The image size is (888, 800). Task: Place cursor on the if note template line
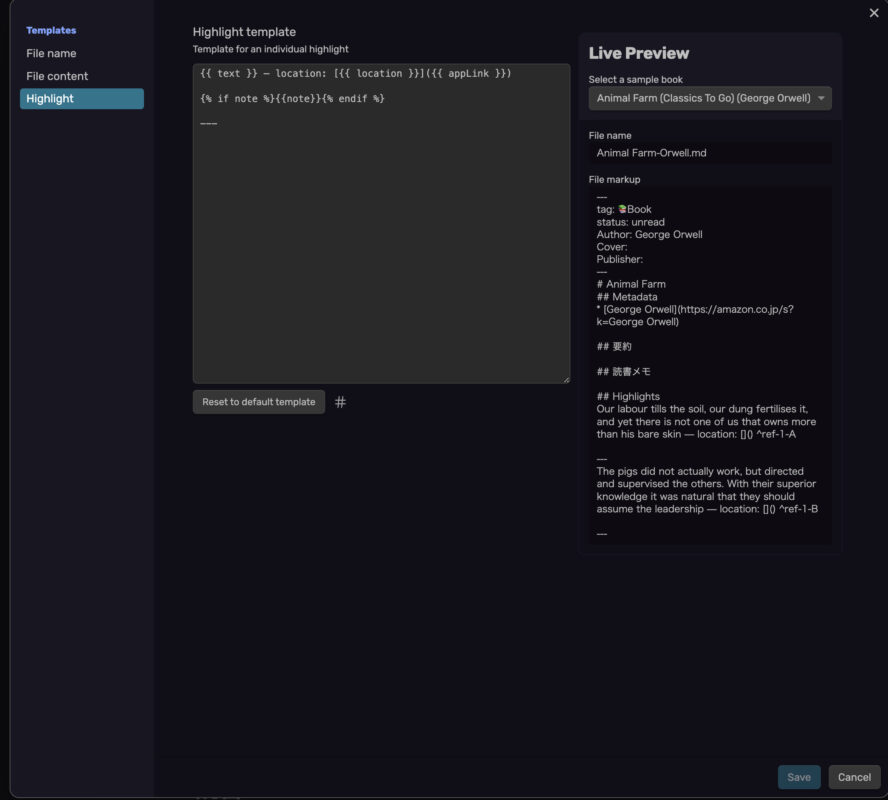292,99
